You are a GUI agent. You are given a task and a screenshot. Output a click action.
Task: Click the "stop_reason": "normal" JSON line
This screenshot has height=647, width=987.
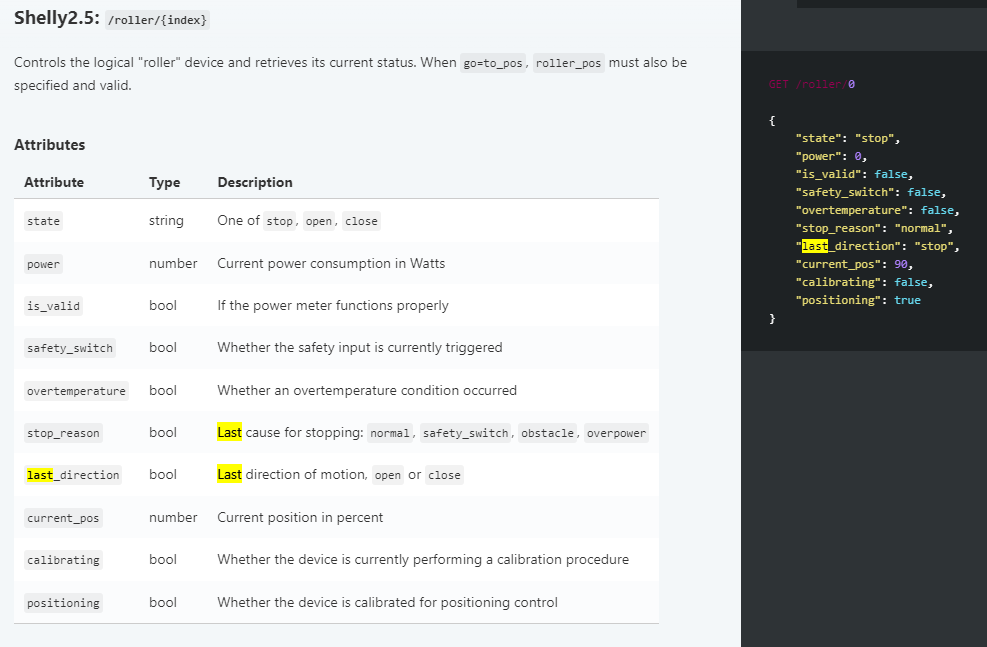(x=874, y=228)
